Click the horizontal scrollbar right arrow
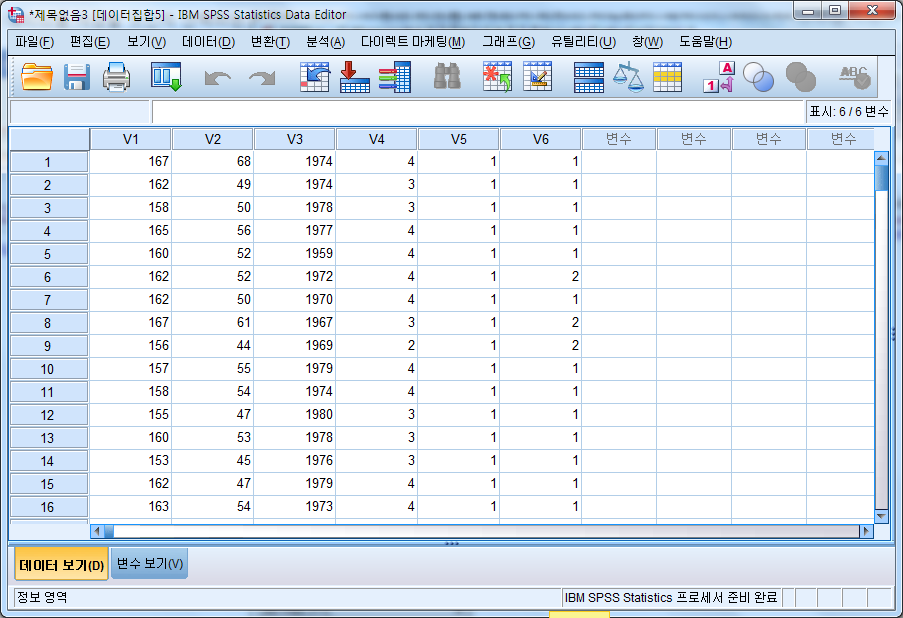Screen dimensions: 903x618 [866, 531]
